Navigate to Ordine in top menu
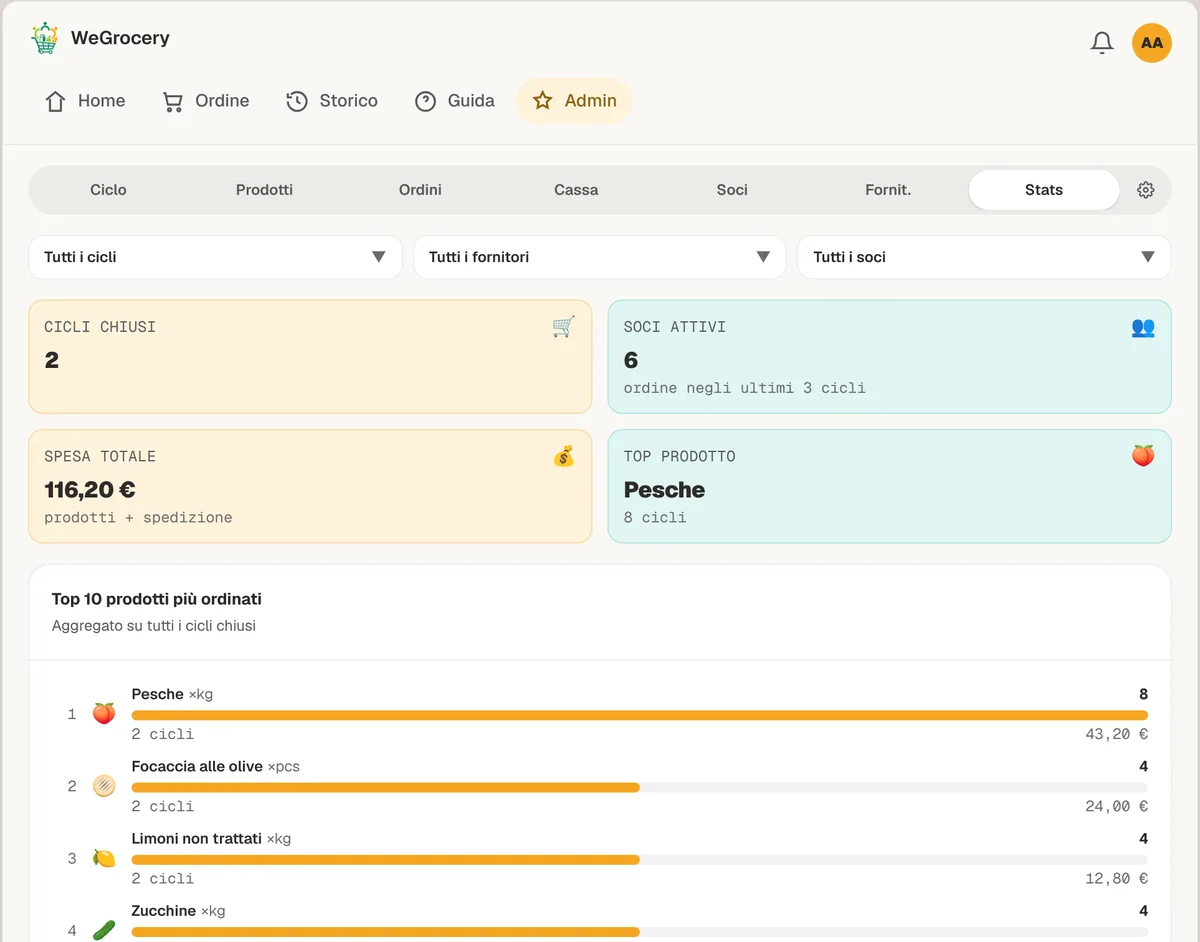1200x942 pixels. pos(206,101)
